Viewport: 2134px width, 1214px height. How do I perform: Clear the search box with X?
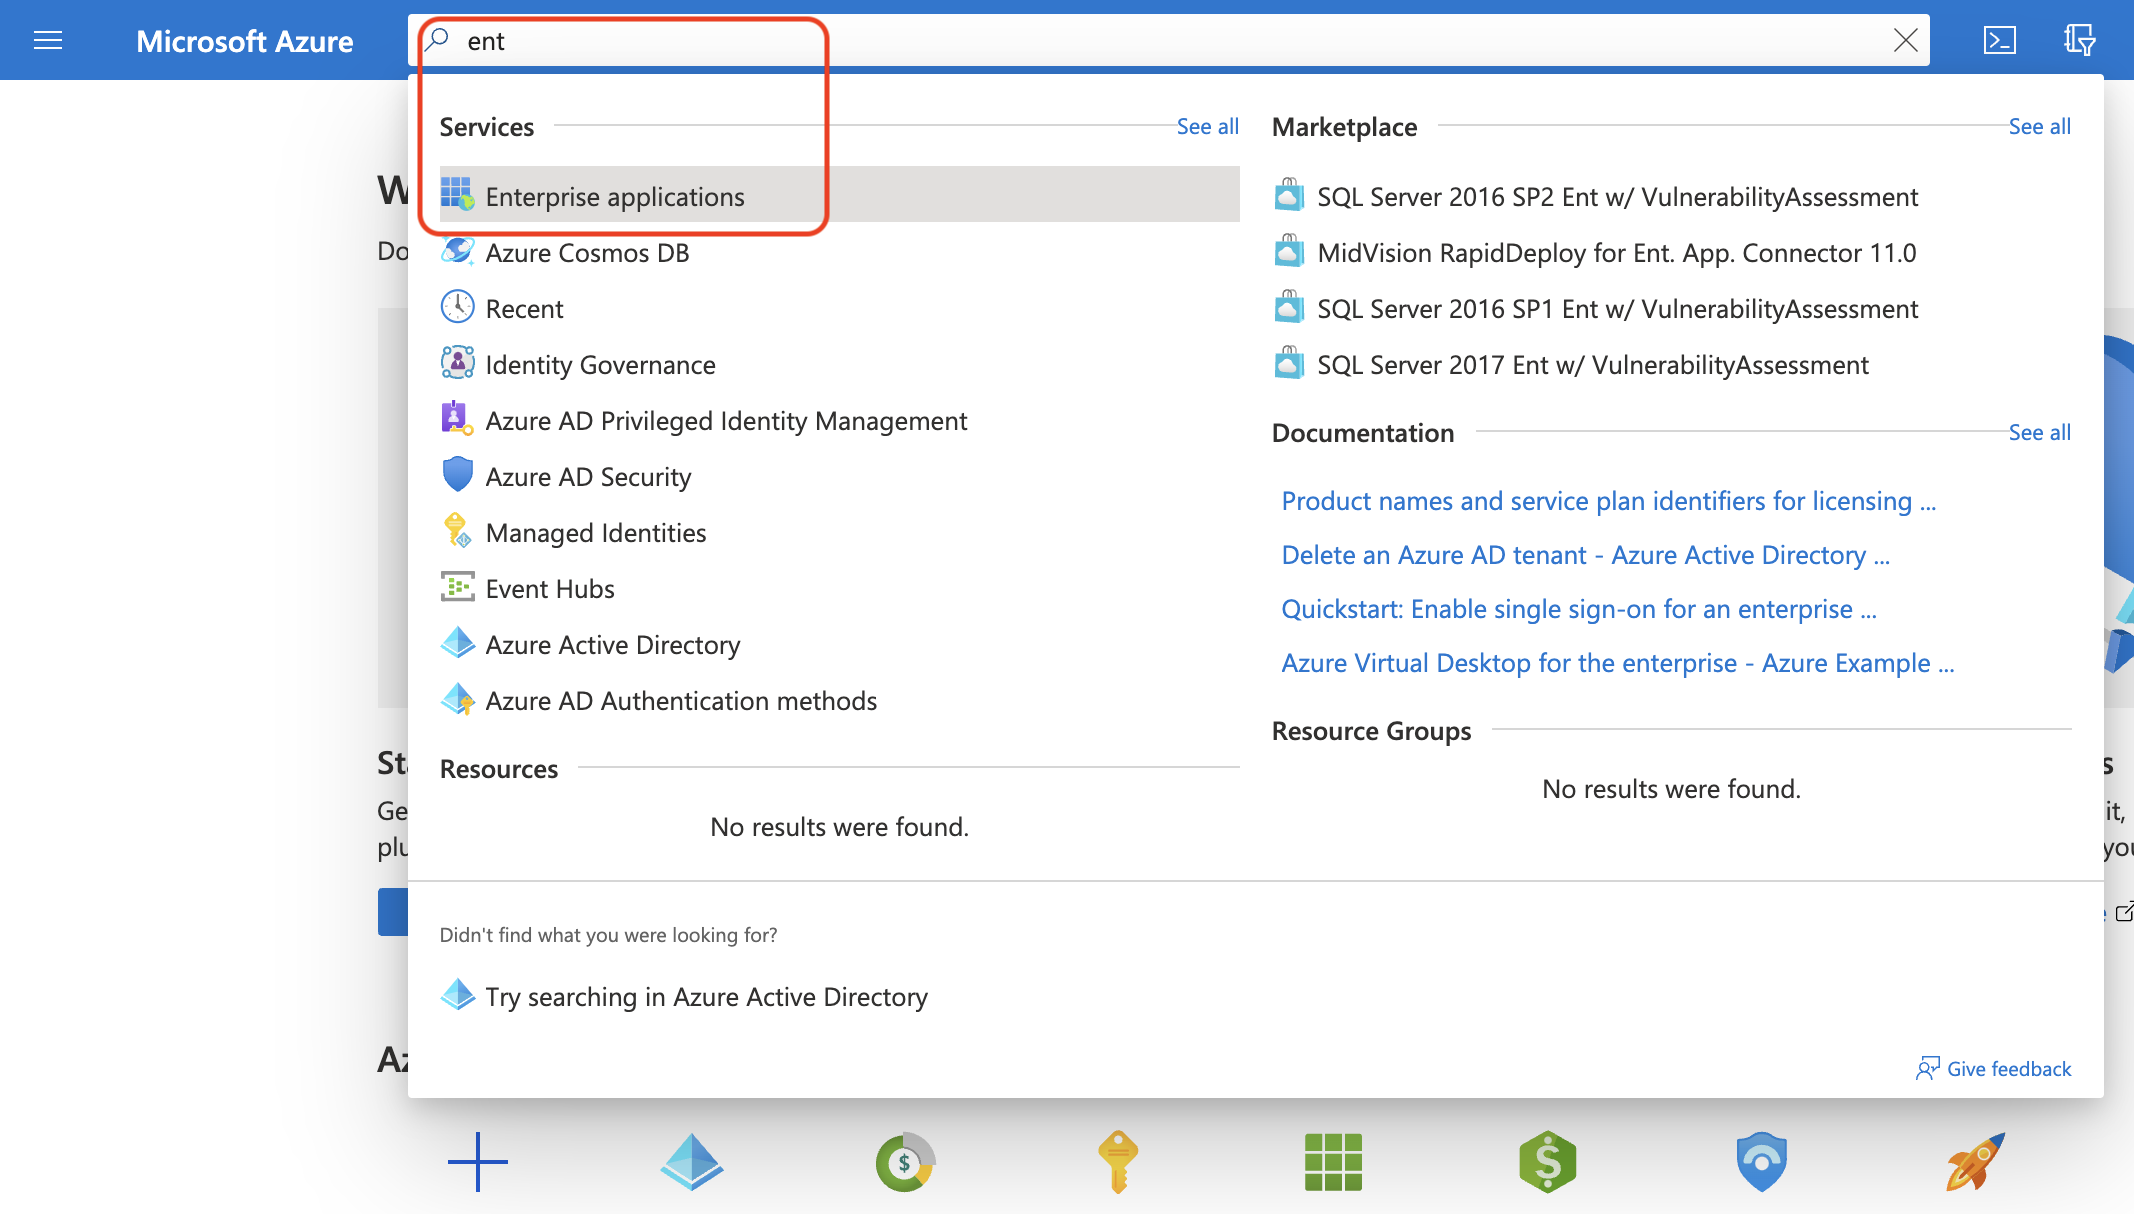(x=1906, y=40)
